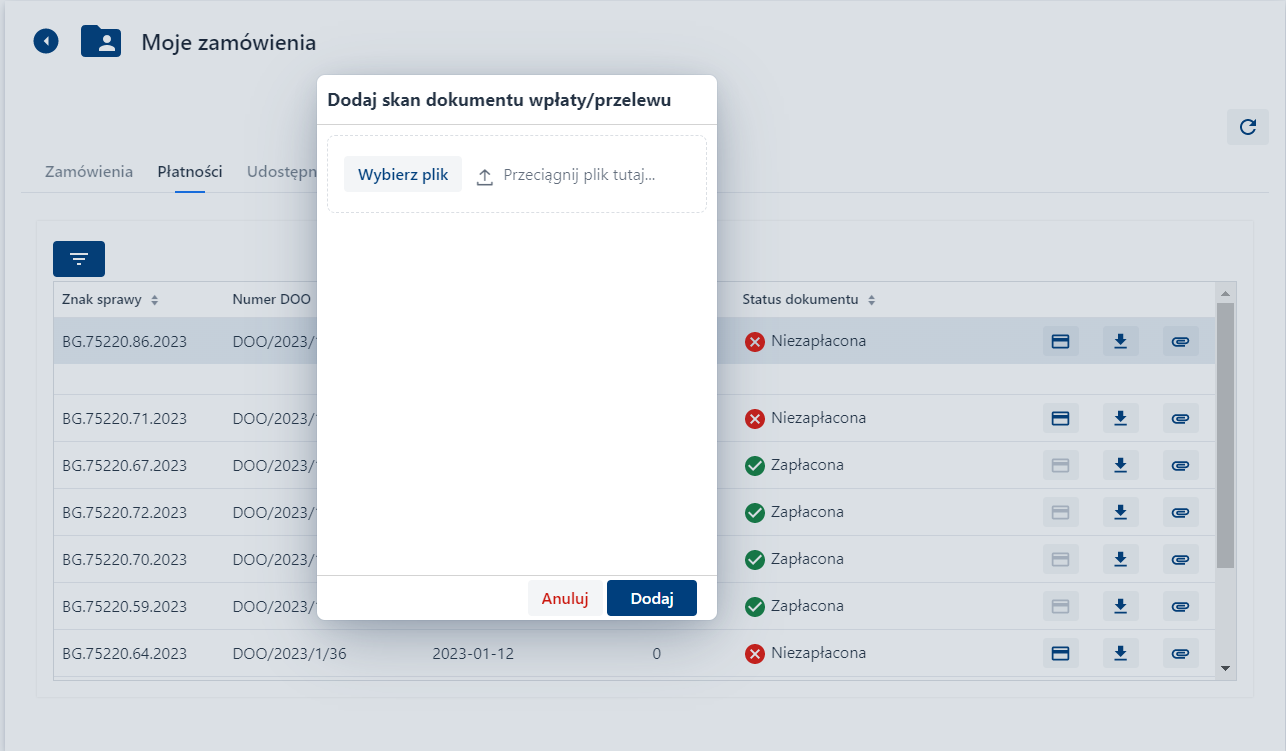The height and width of the screenshot is (751, 1286).
Task: Click the back arrow next to Moje zamówienia
Action: [46, 41]
